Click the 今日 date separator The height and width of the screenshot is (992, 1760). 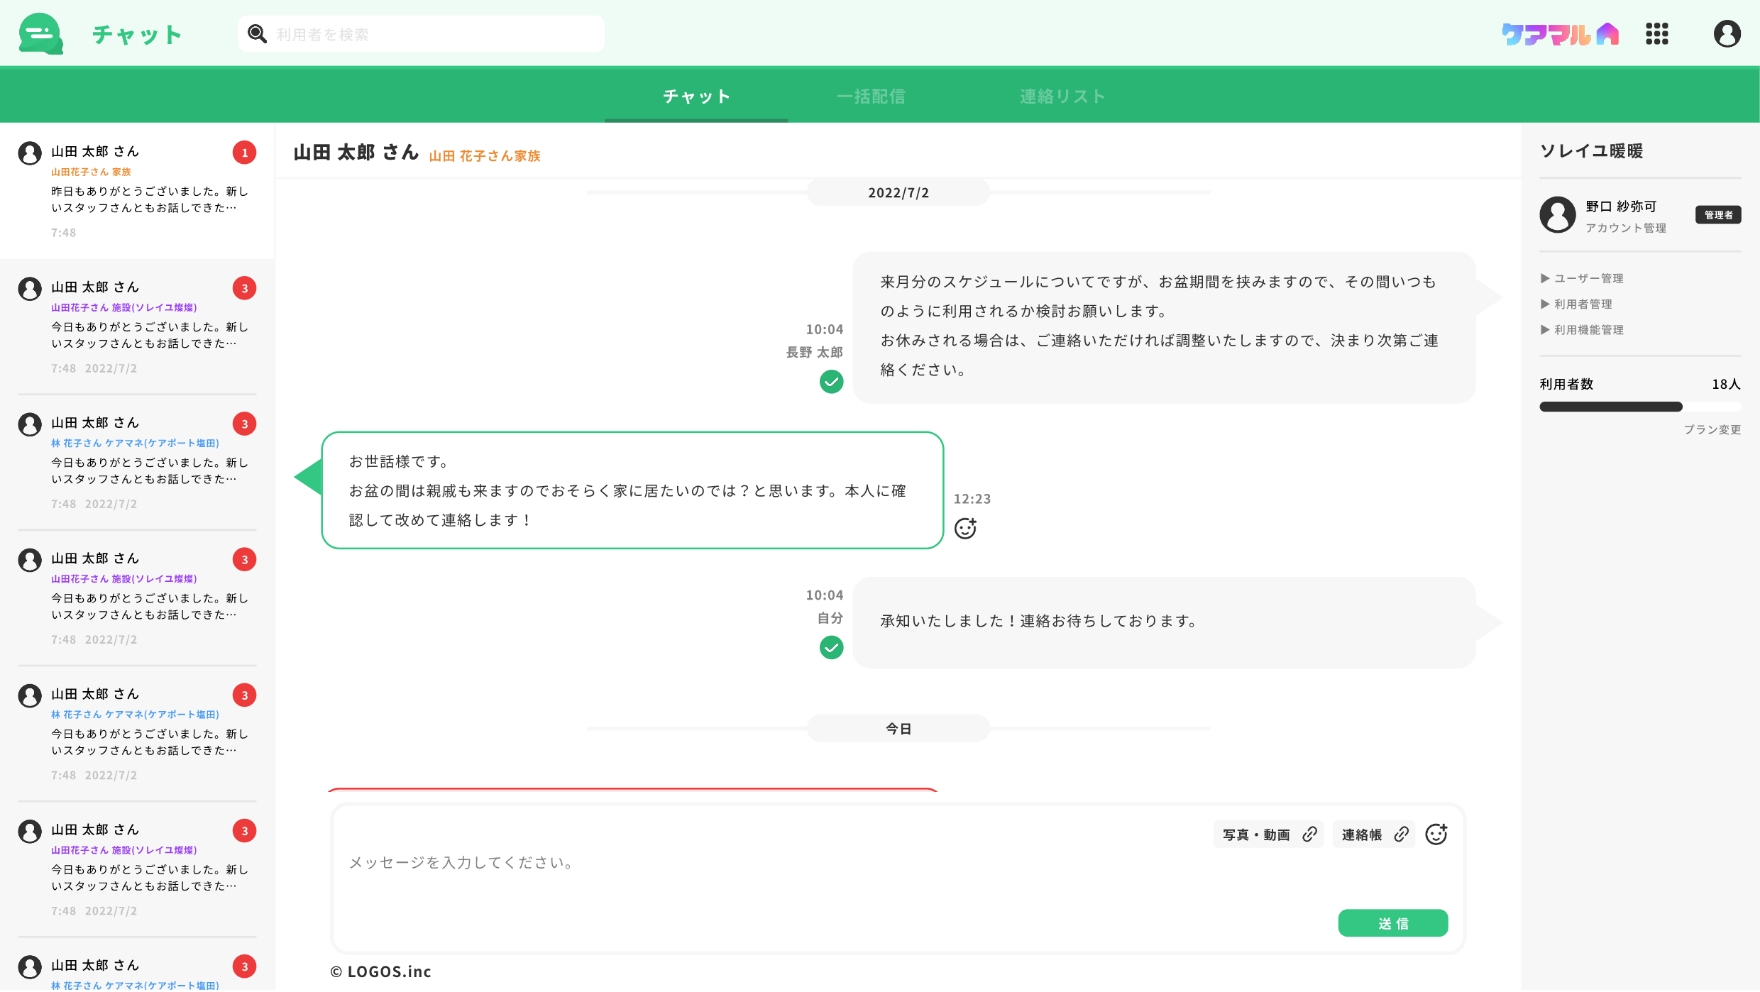898,729
